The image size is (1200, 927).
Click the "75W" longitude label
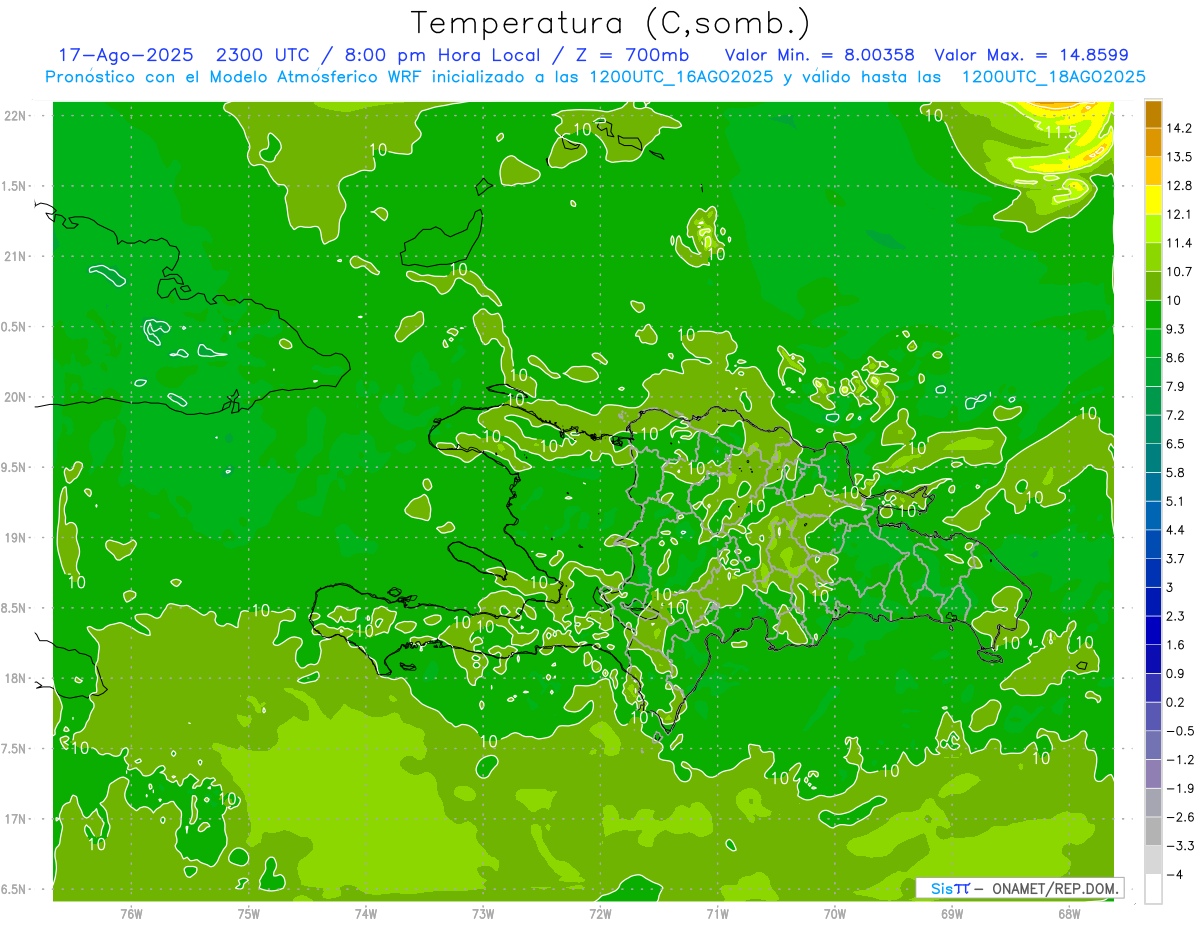click(249, 913)
